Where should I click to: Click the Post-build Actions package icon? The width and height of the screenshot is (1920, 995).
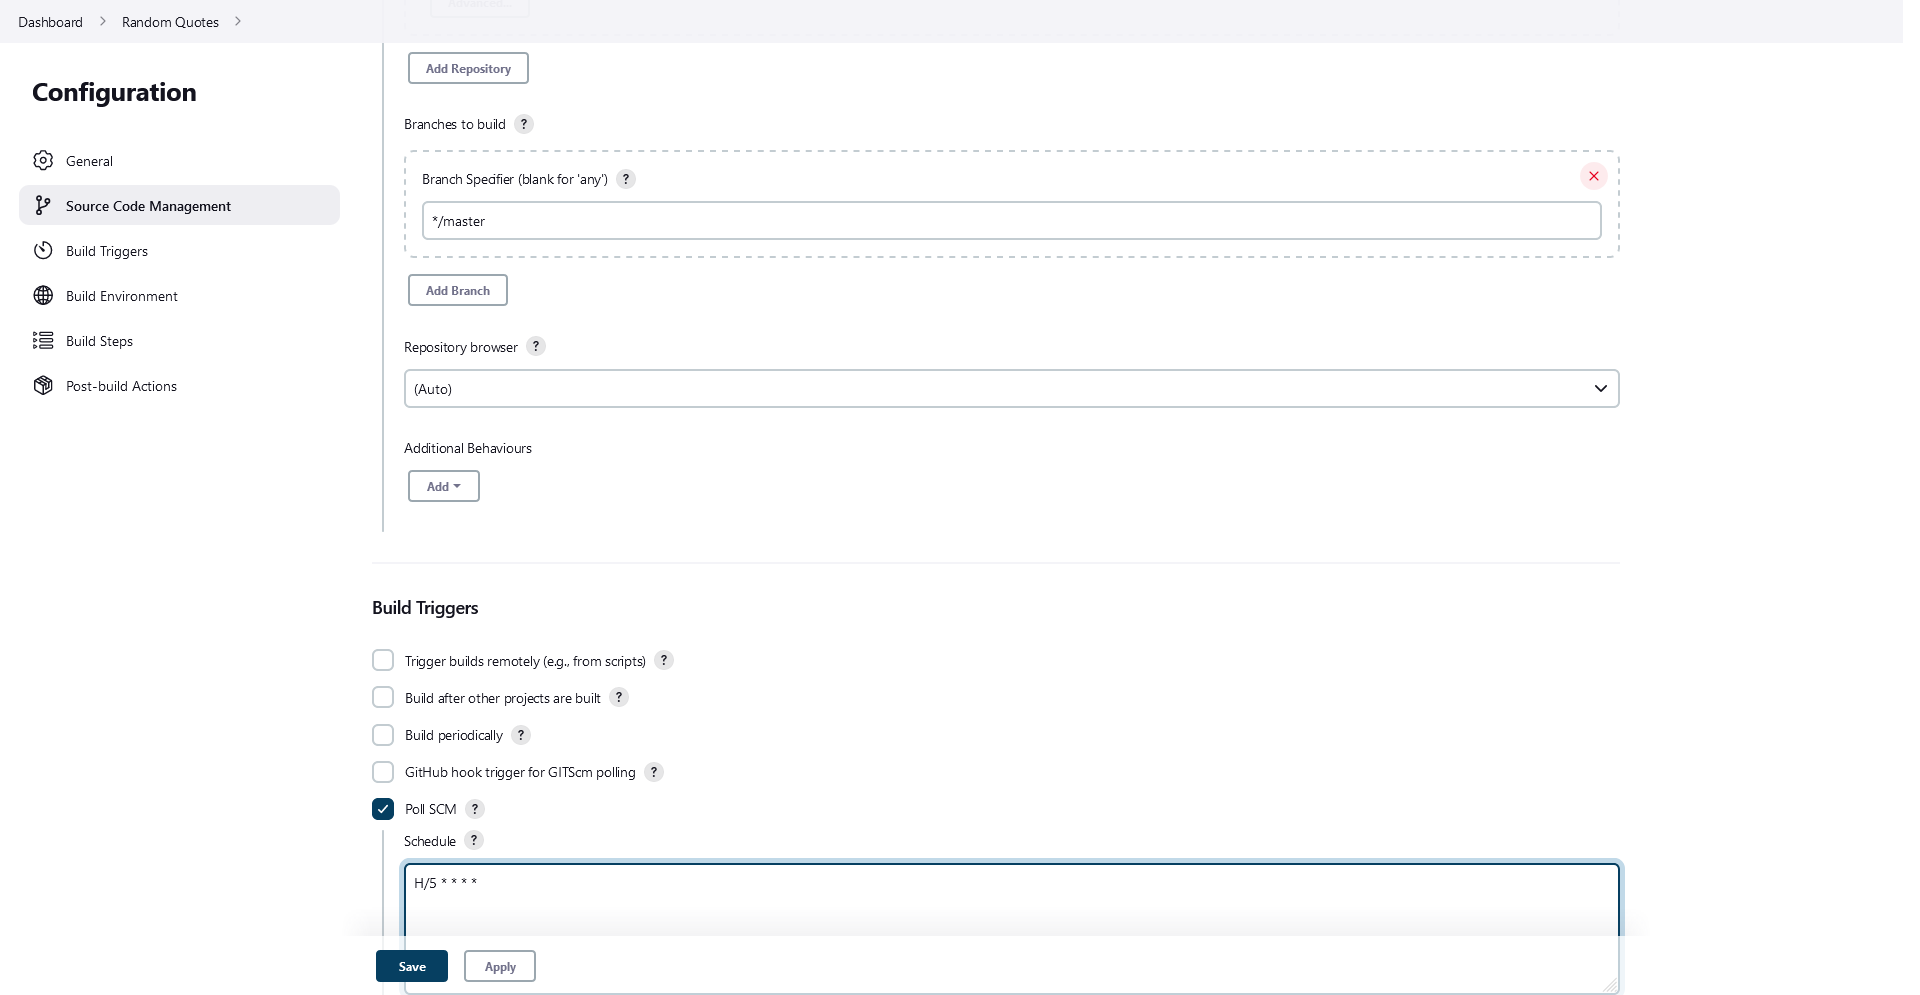coord(43,385)
